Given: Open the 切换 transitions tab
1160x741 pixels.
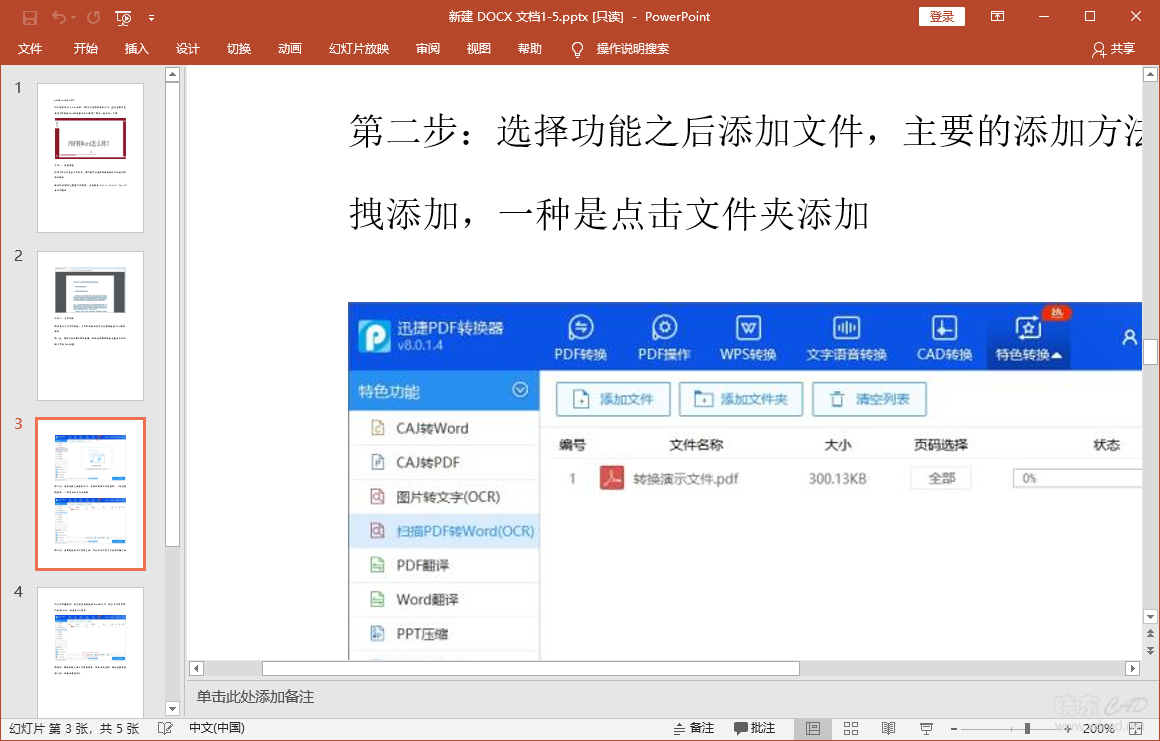Looking at the screenshot, I should [239, 49].
